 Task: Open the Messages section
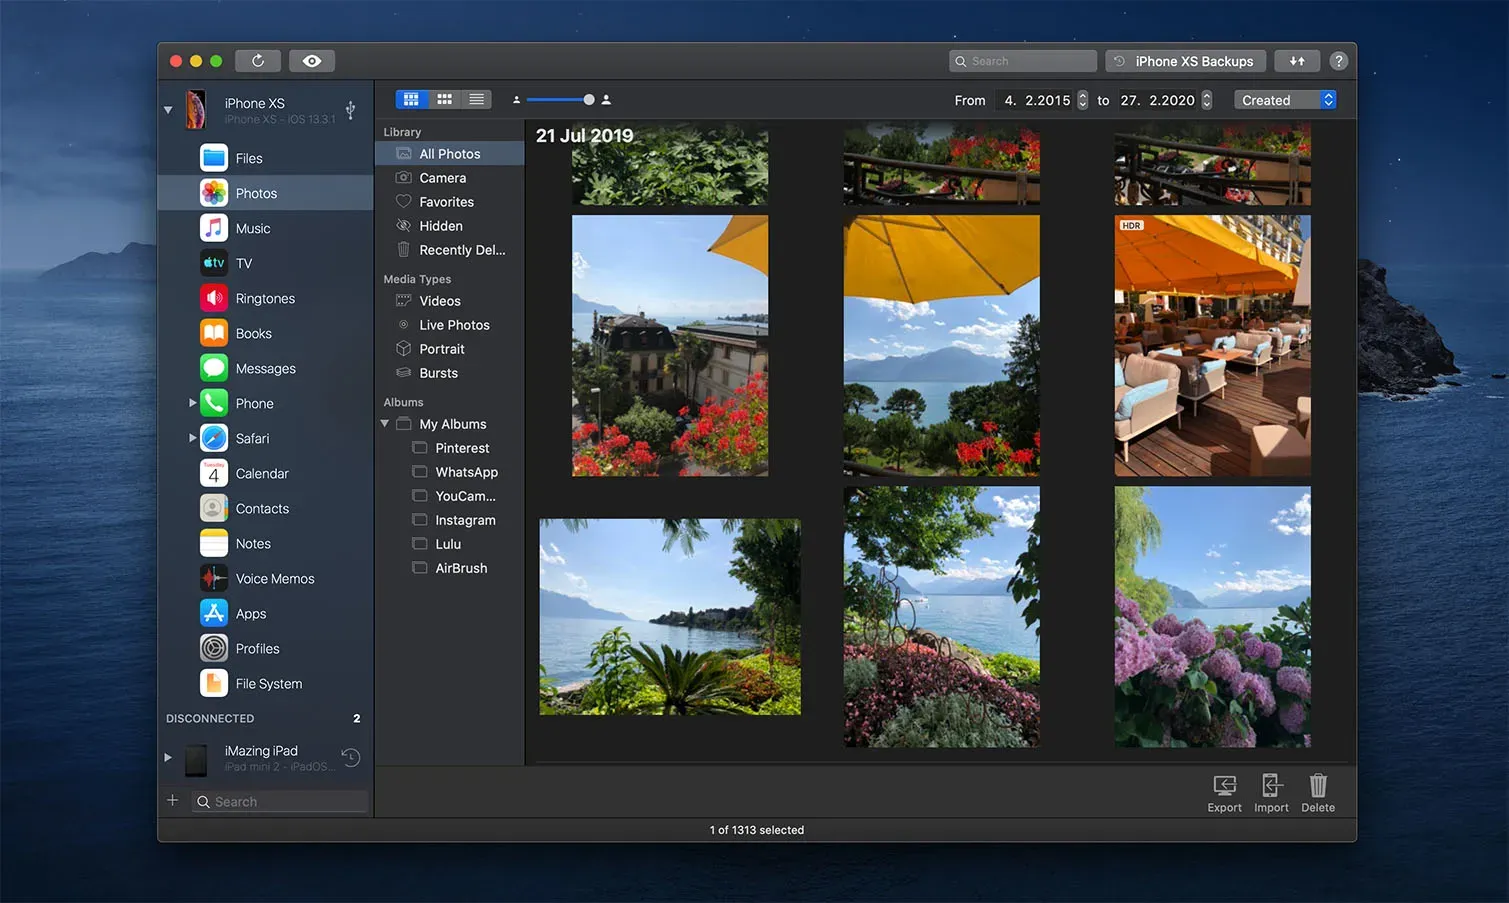(x=265, y=367)
